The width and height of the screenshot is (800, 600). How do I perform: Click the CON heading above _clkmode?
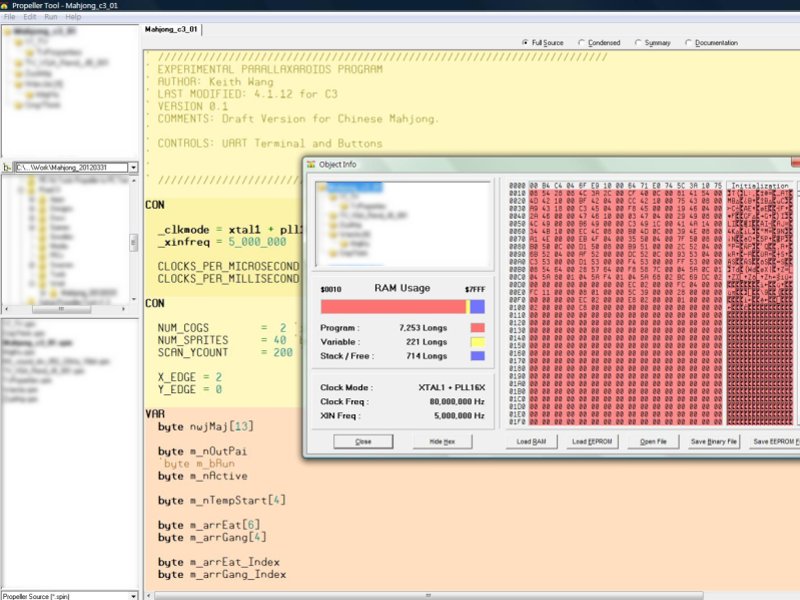[x=155, y=205]
